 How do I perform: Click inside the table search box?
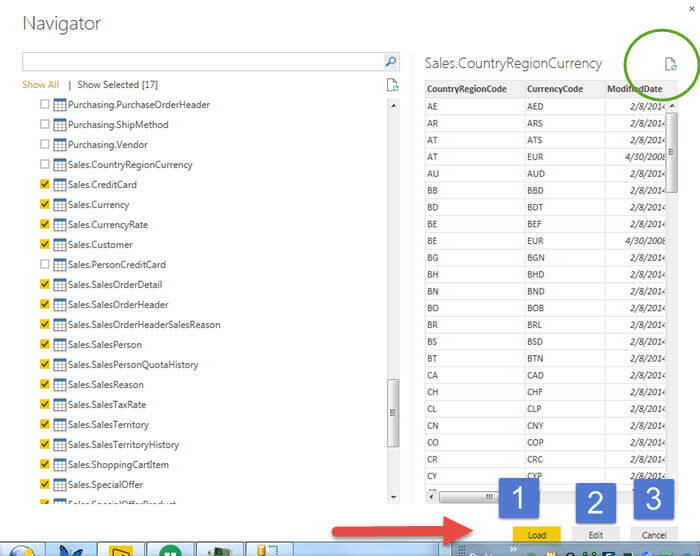click(200, 62)
